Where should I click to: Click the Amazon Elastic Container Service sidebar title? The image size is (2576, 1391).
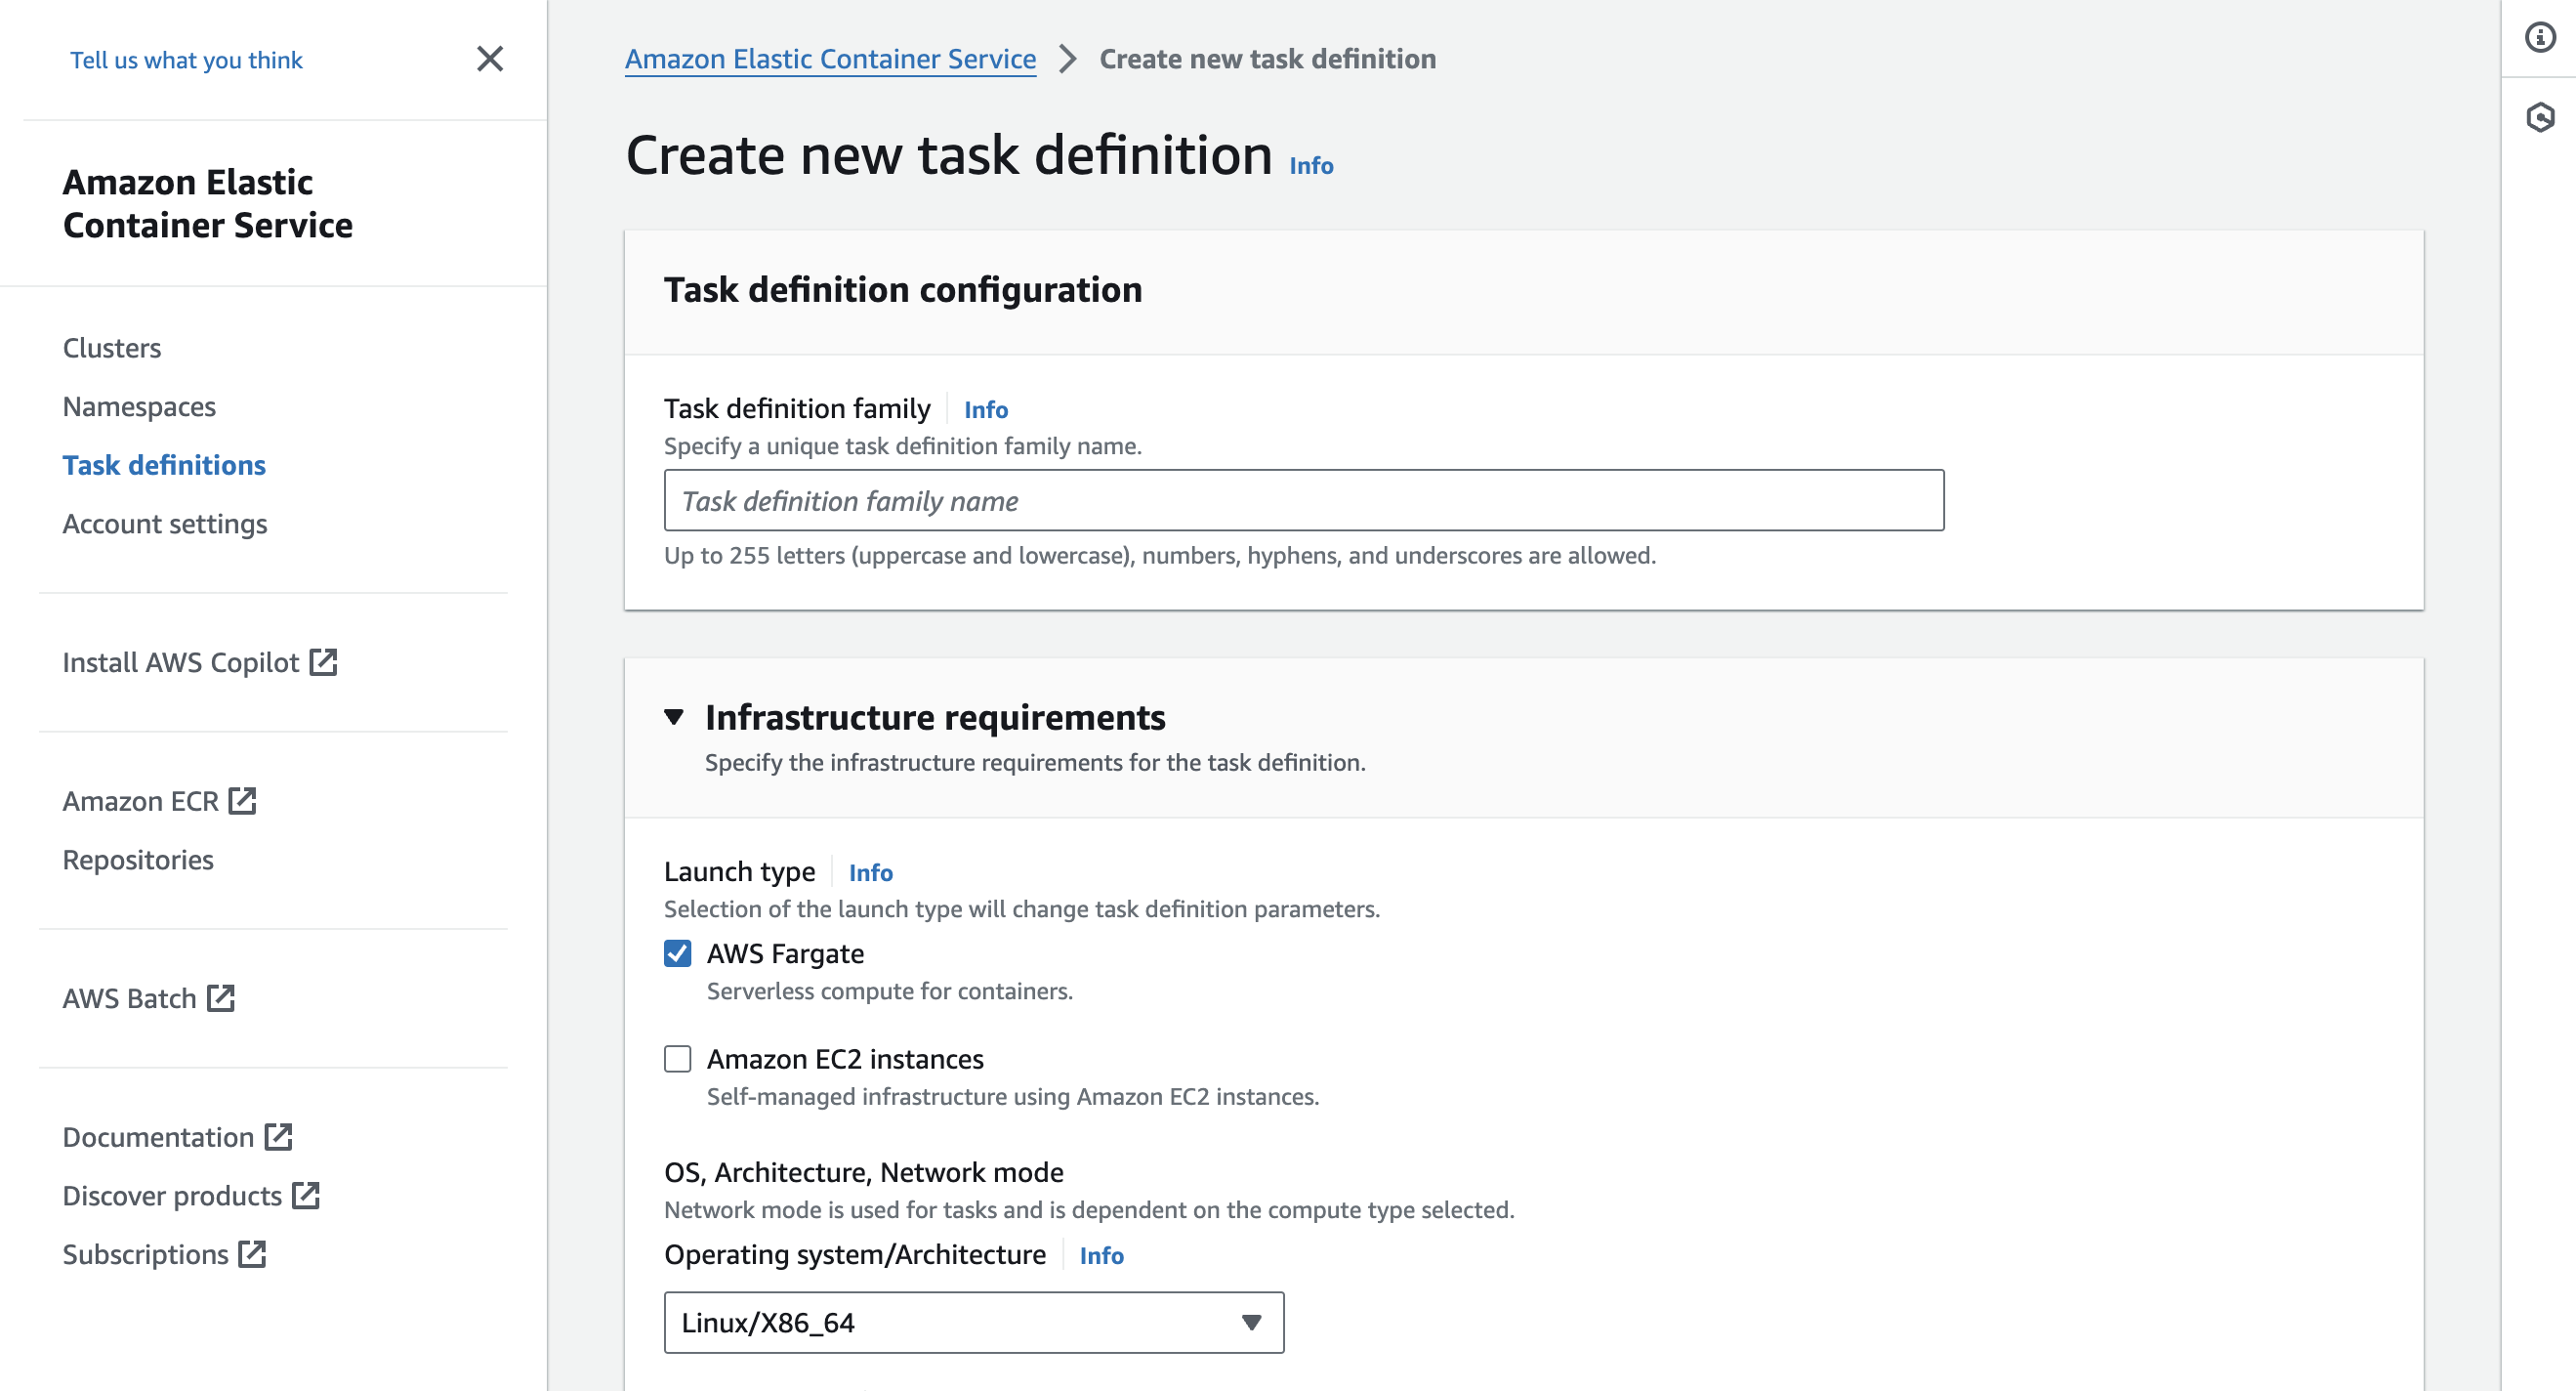point(208,203)
